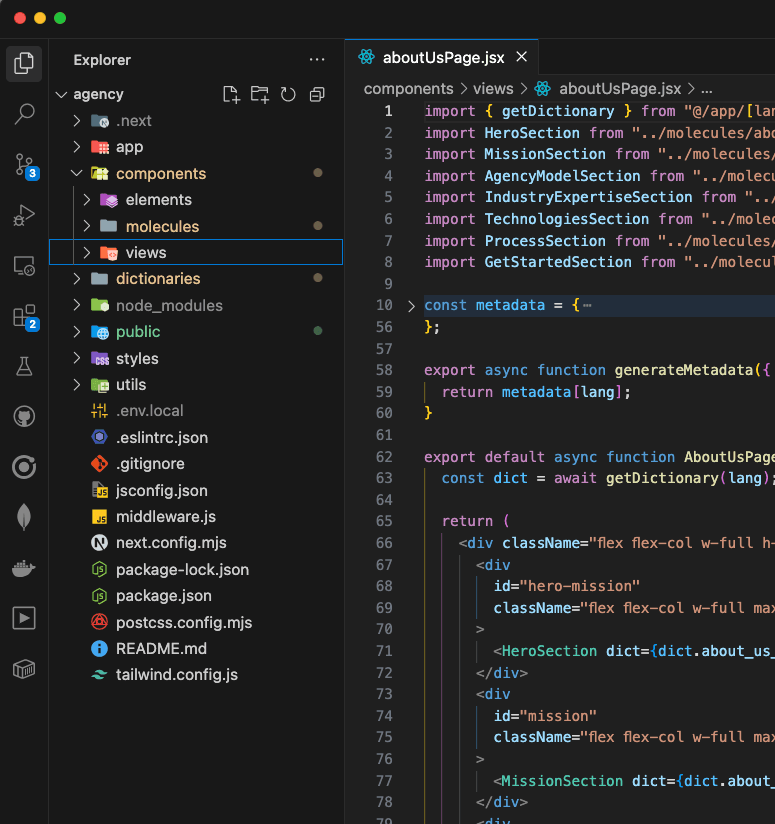Expand the folded metadata code block
Screen dimensions: 775x824
pos(410,305)
